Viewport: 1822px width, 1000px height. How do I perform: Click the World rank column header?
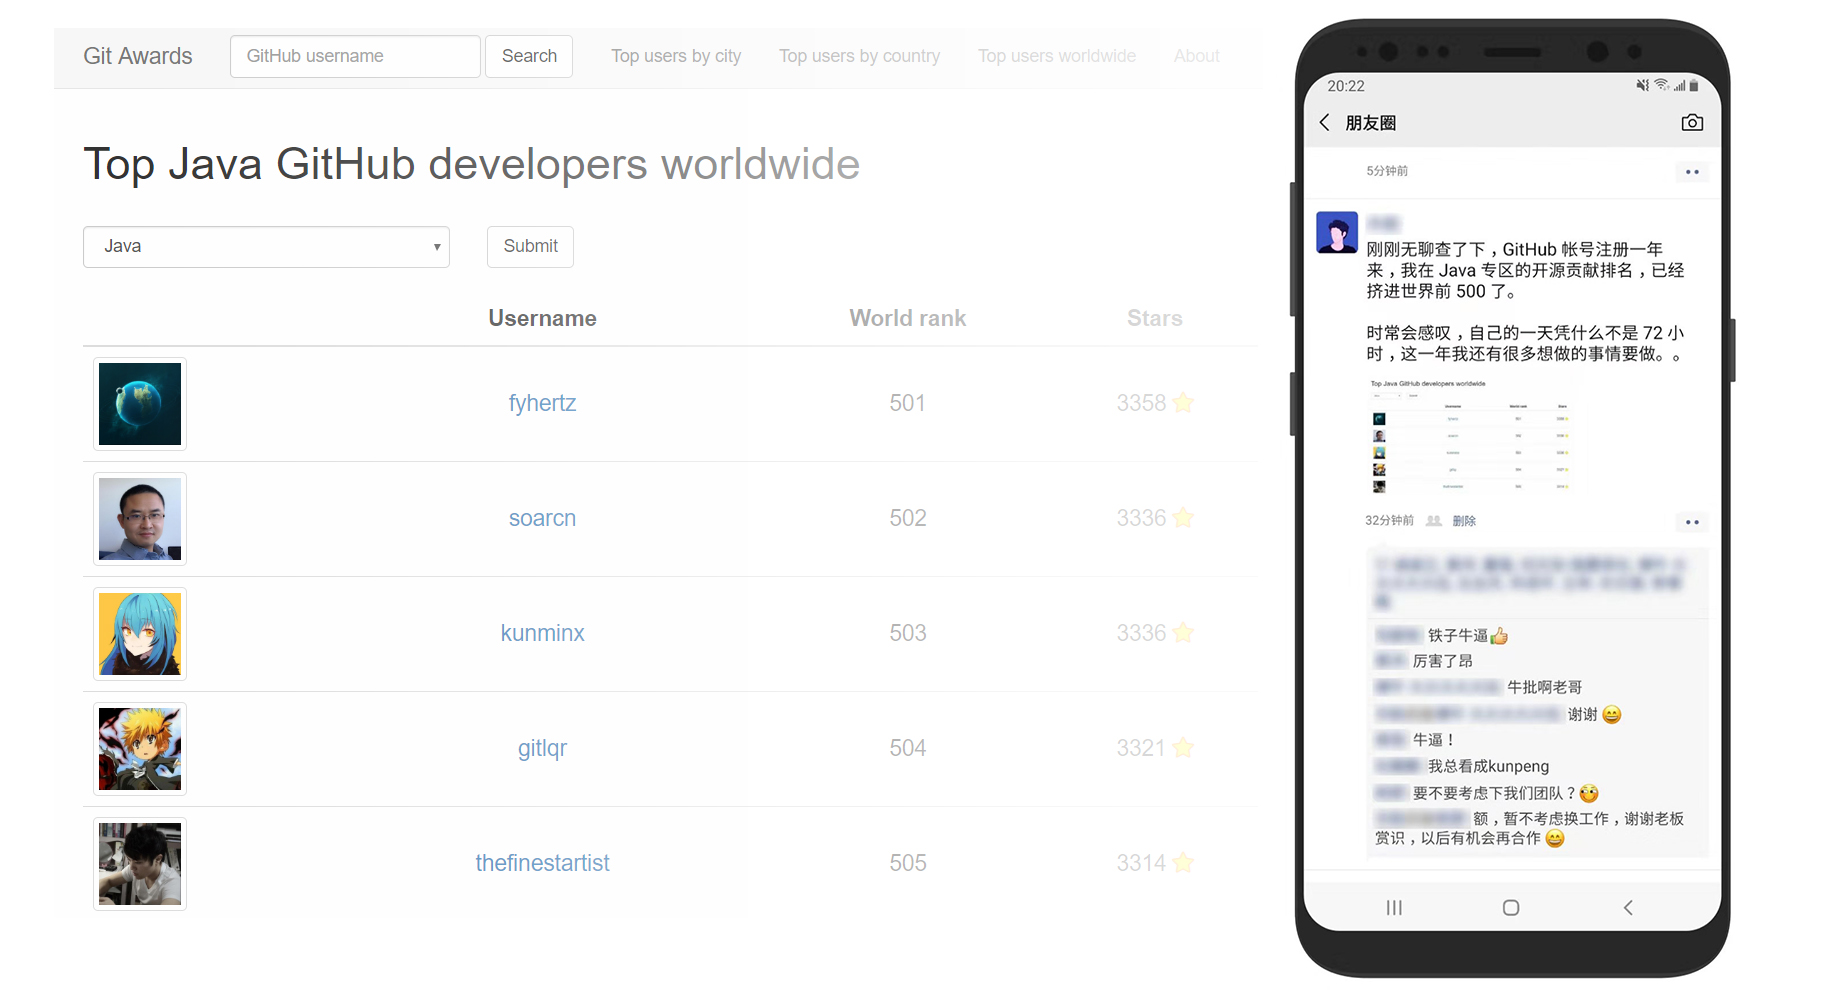[x=908, y=318]
